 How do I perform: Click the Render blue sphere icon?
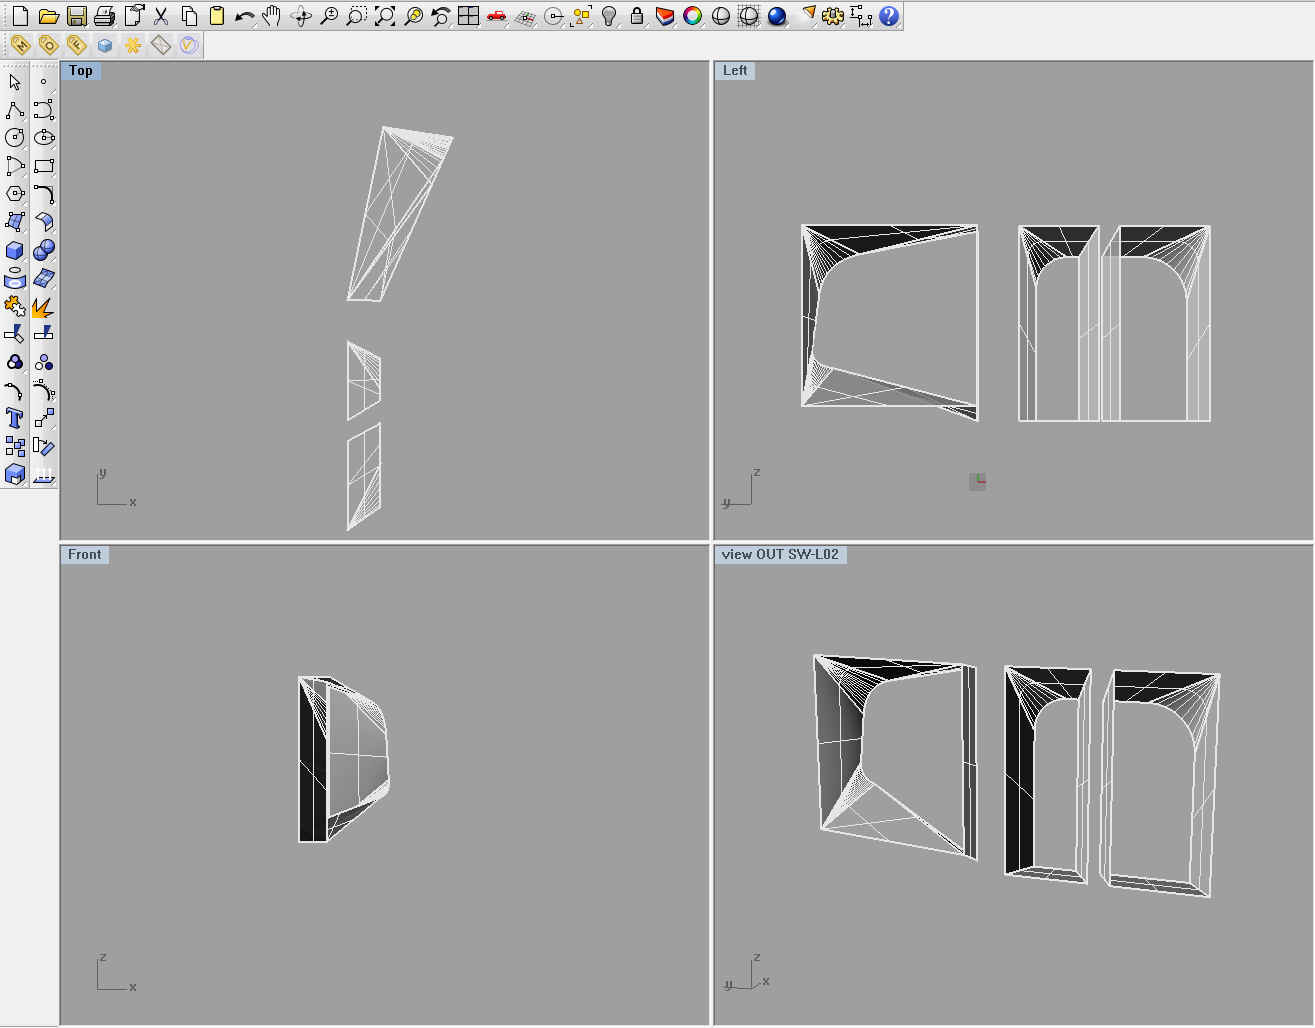pos(777,16)
